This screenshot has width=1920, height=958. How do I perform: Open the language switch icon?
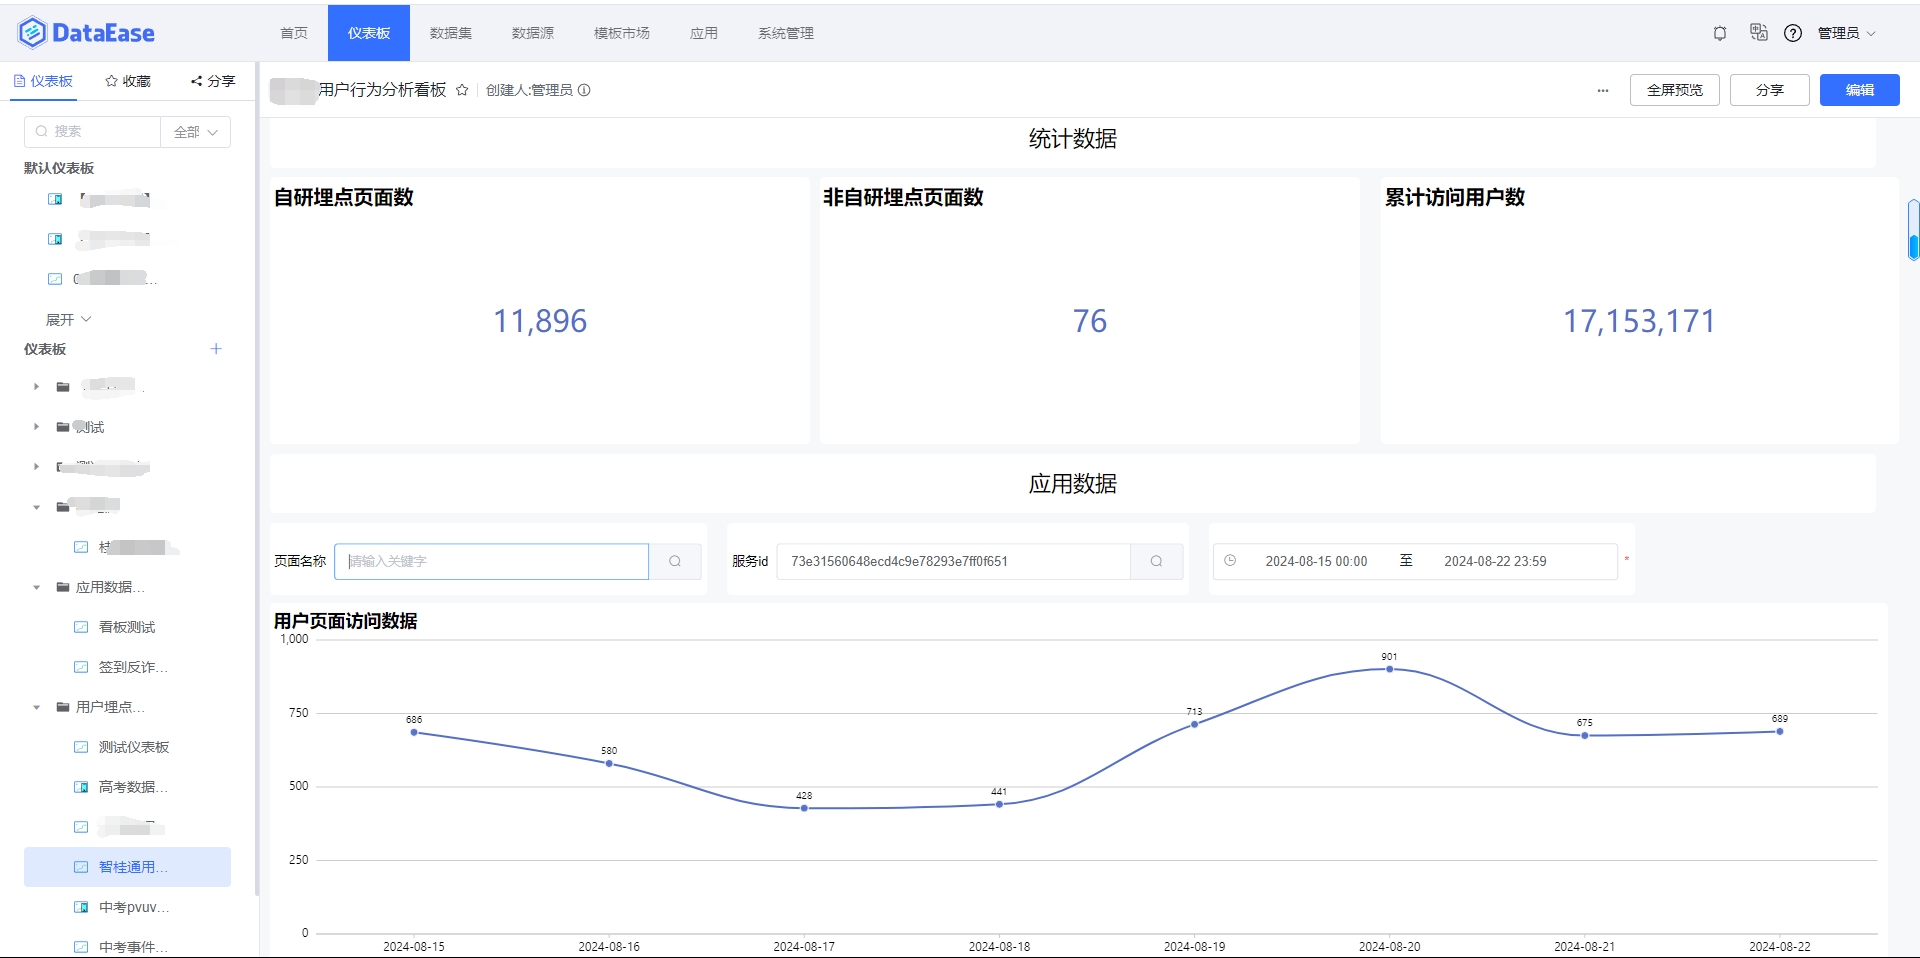[x=1759, y=33]
